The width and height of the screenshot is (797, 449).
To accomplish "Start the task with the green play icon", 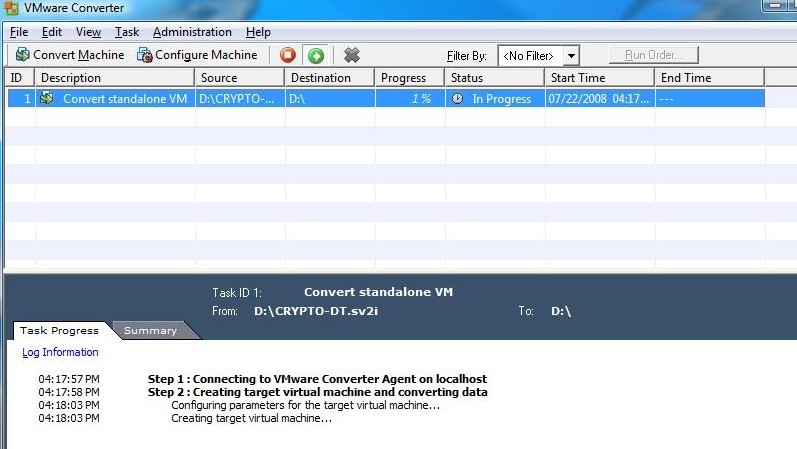I will pos(316,55).
